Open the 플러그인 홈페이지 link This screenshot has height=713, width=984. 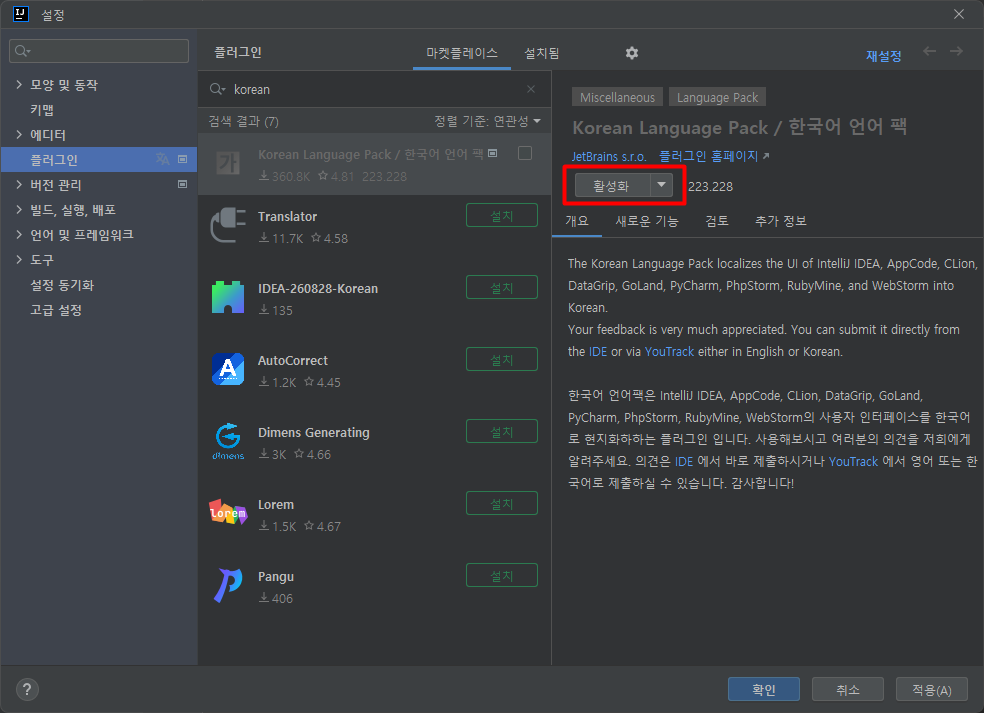coord(714,156)
